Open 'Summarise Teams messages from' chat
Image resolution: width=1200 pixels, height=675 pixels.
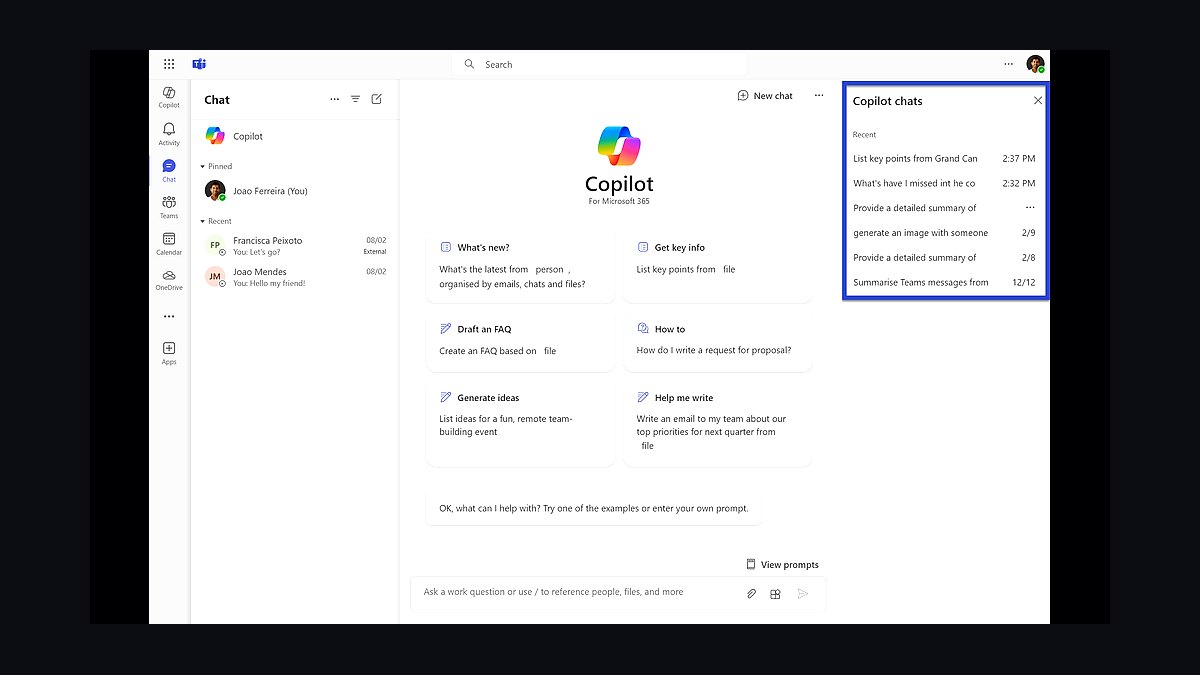tap(944, 282)
